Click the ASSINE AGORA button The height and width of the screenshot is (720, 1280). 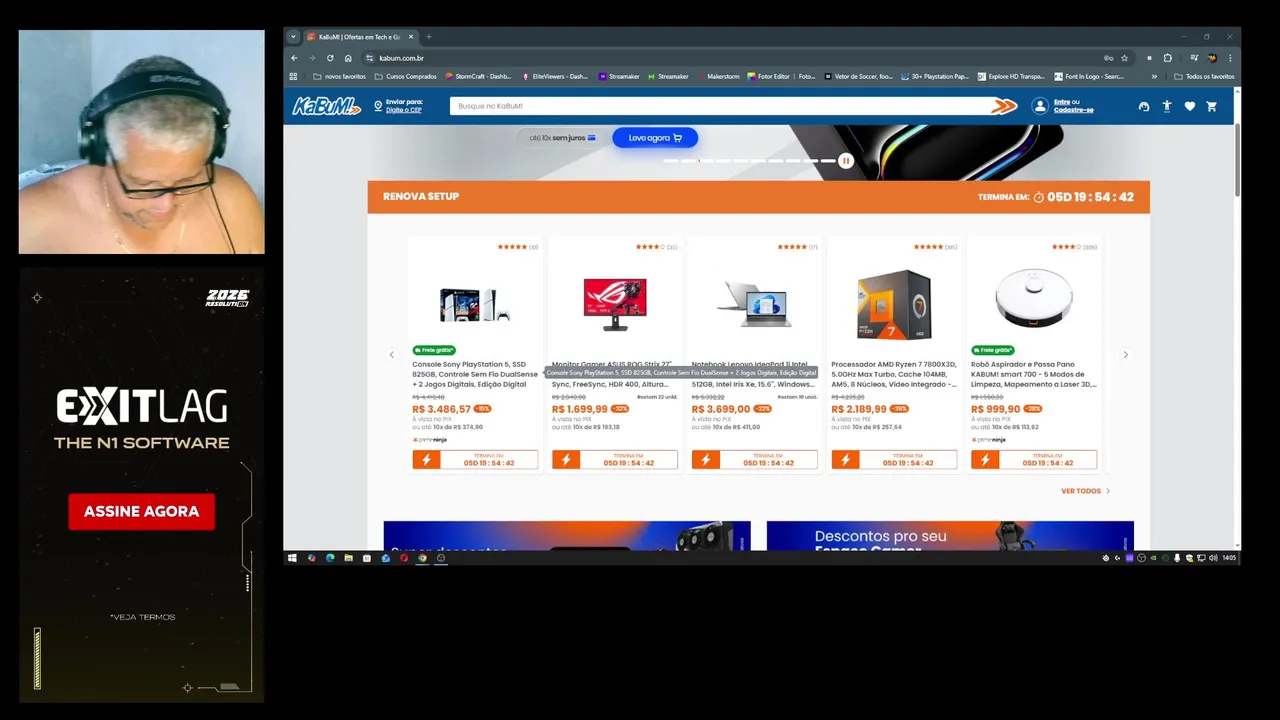pyautogui.click(x=141, y=511)
